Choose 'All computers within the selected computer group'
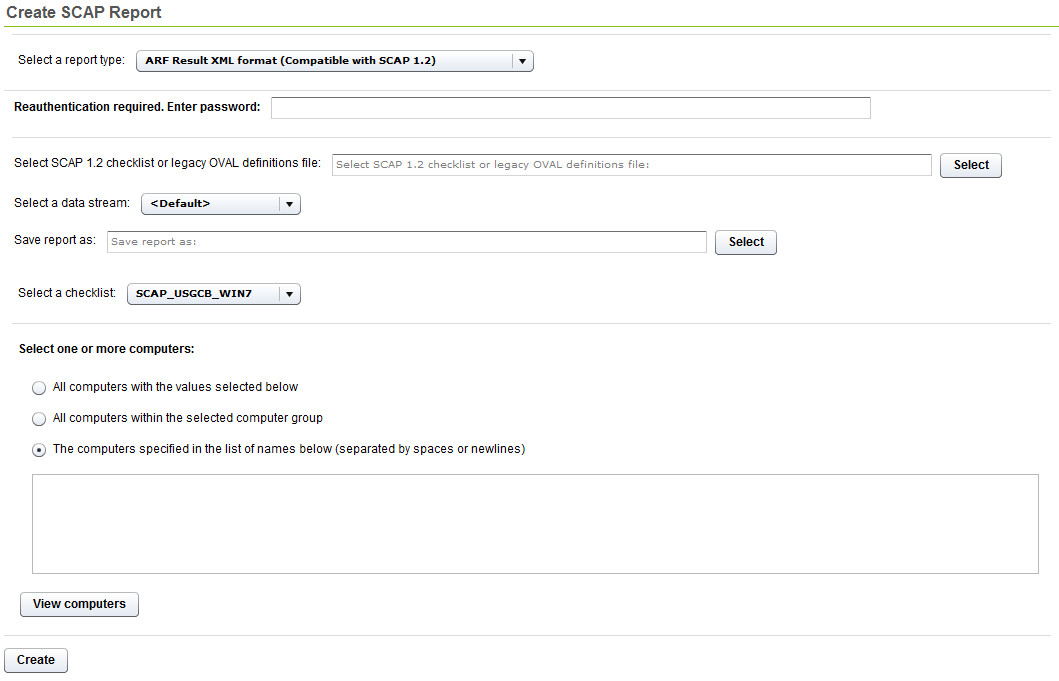 38,418
